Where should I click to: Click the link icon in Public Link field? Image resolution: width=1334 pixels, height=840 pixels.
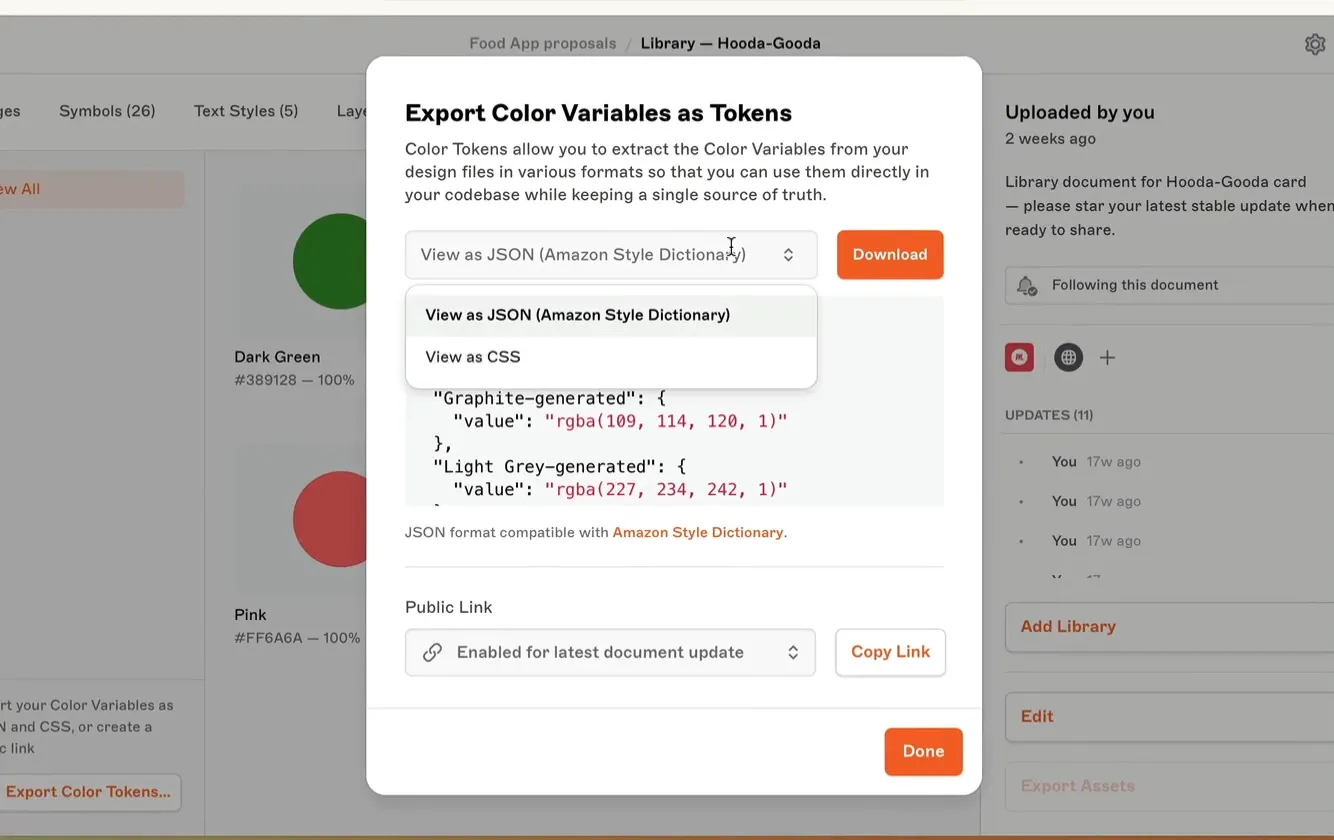(432, 652)
